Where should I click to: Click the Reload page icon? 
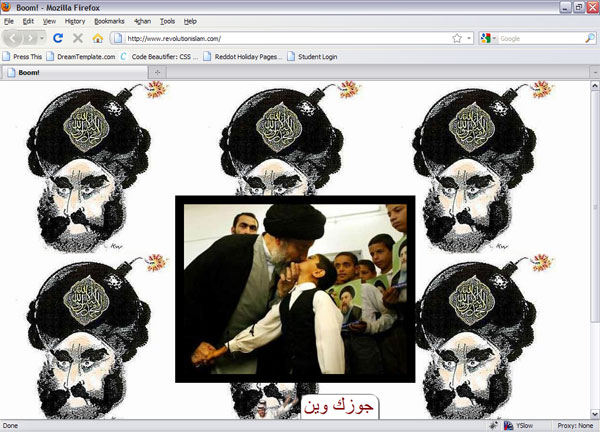(x=58, y=38)
